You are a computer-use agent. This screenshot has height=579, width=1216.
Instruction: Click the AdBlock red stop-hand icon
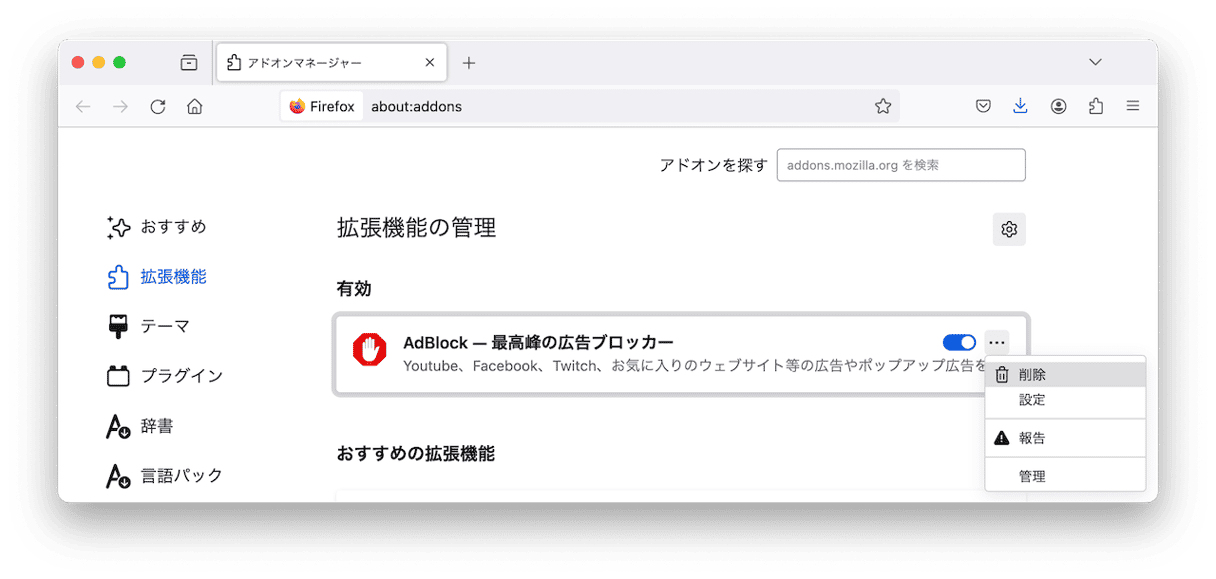pos(369,350)
